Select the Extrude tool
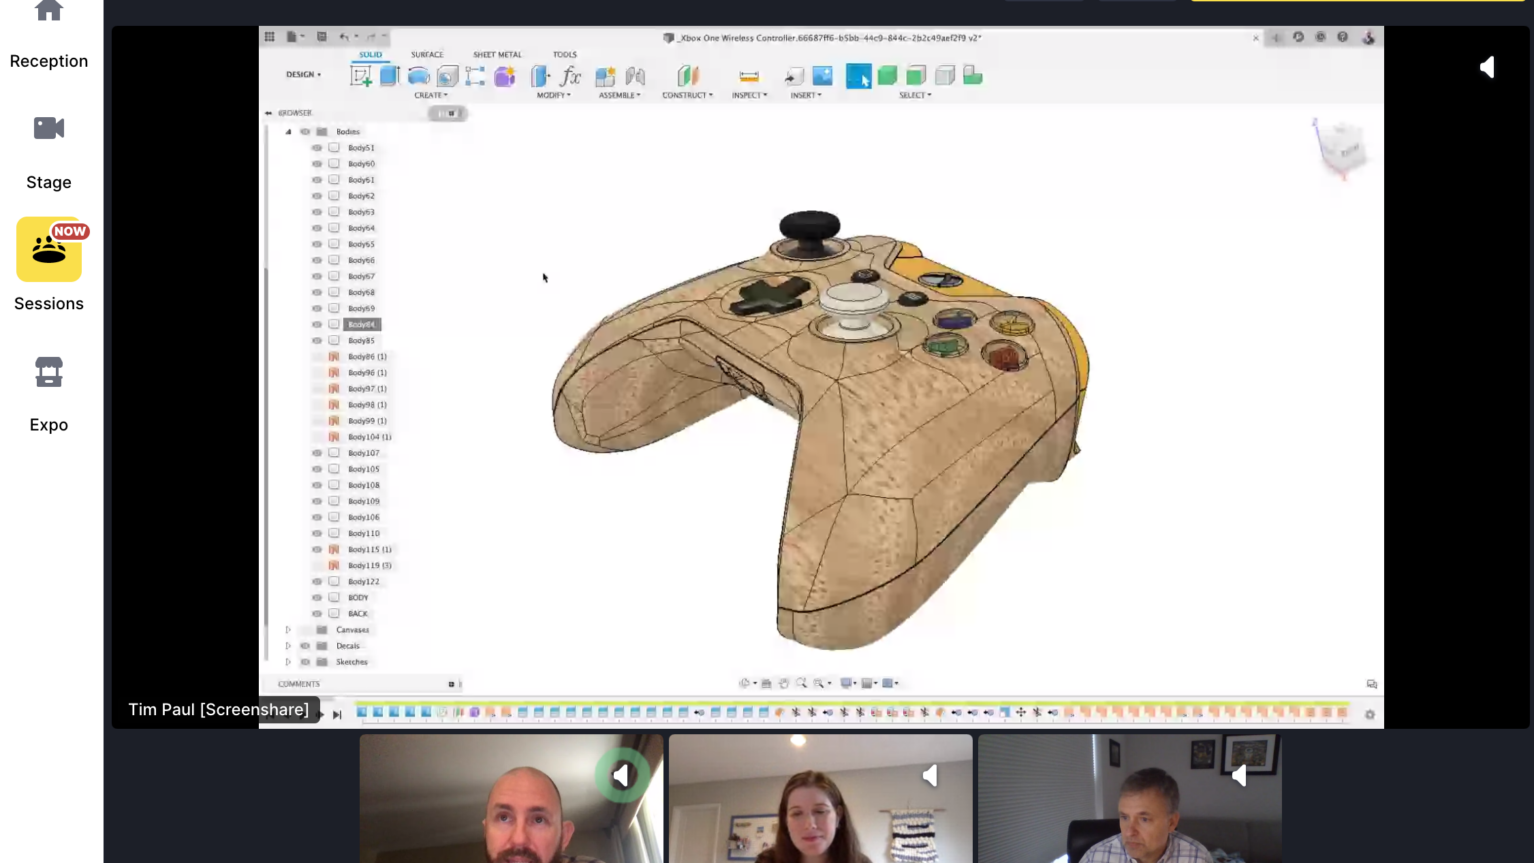 tap(390, 76)
